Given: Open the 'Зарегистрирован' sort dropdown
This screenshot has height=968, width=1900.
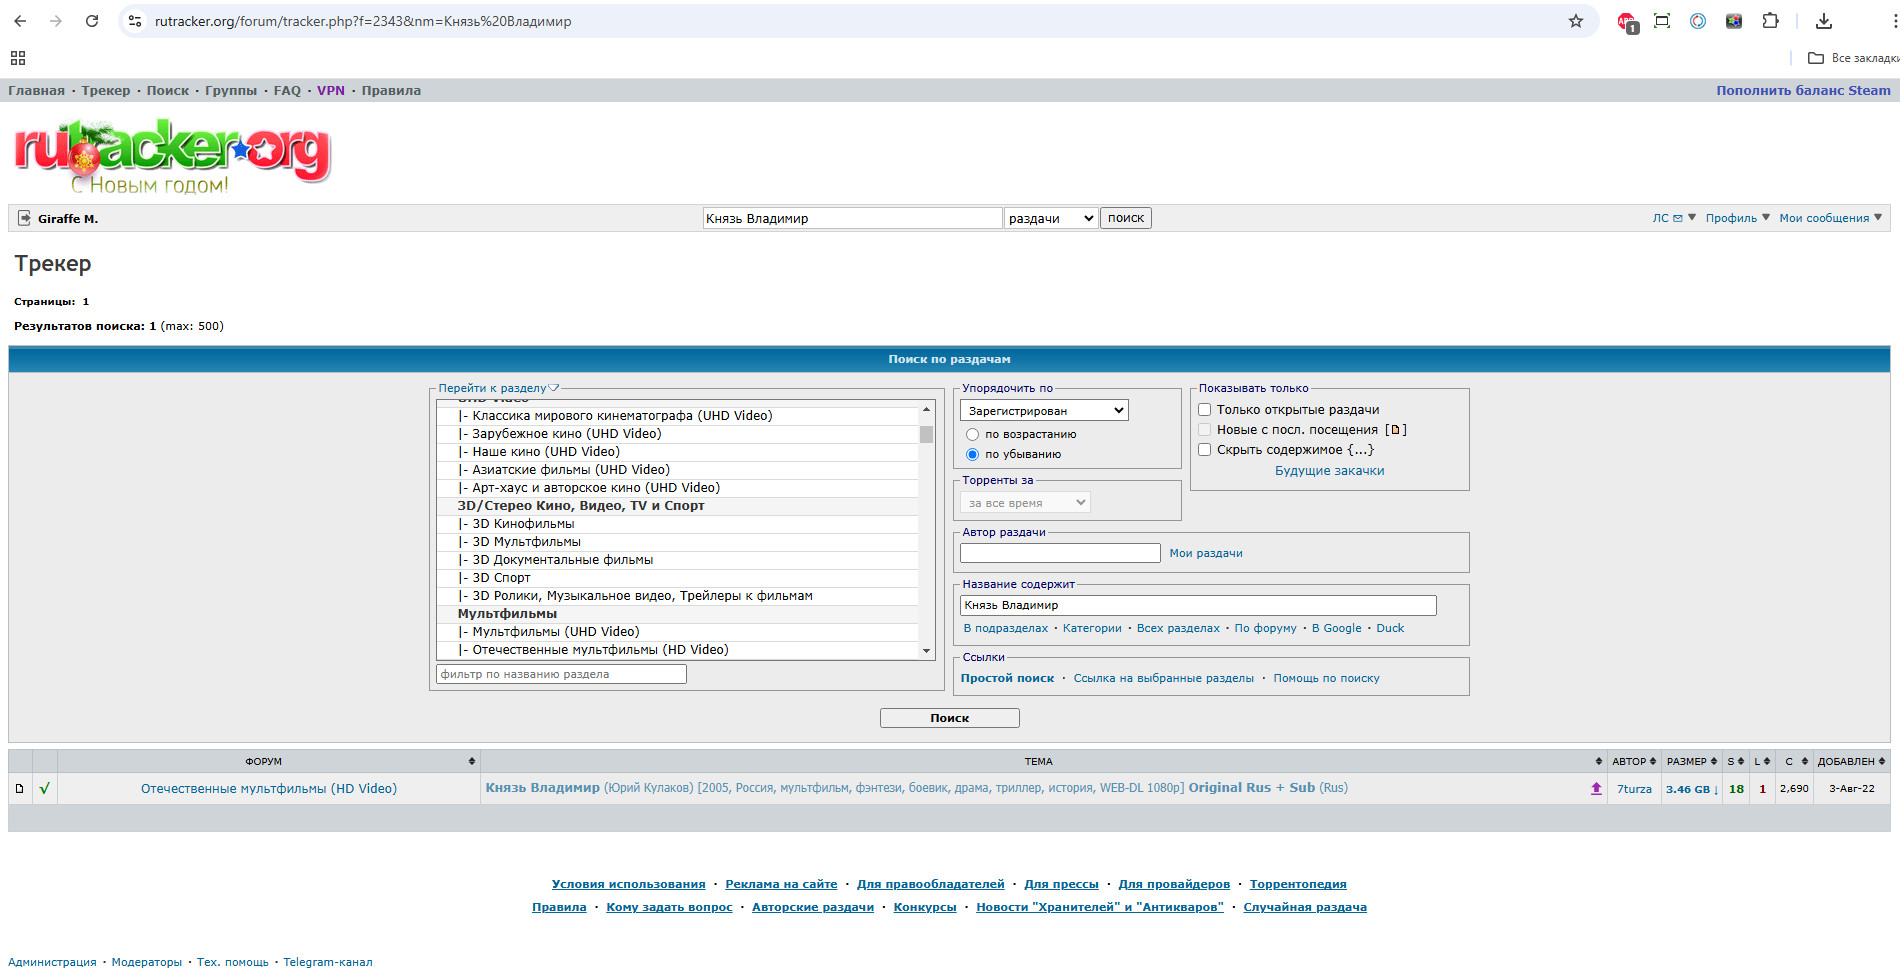Looking at the screenshot, I should 1044,411.
